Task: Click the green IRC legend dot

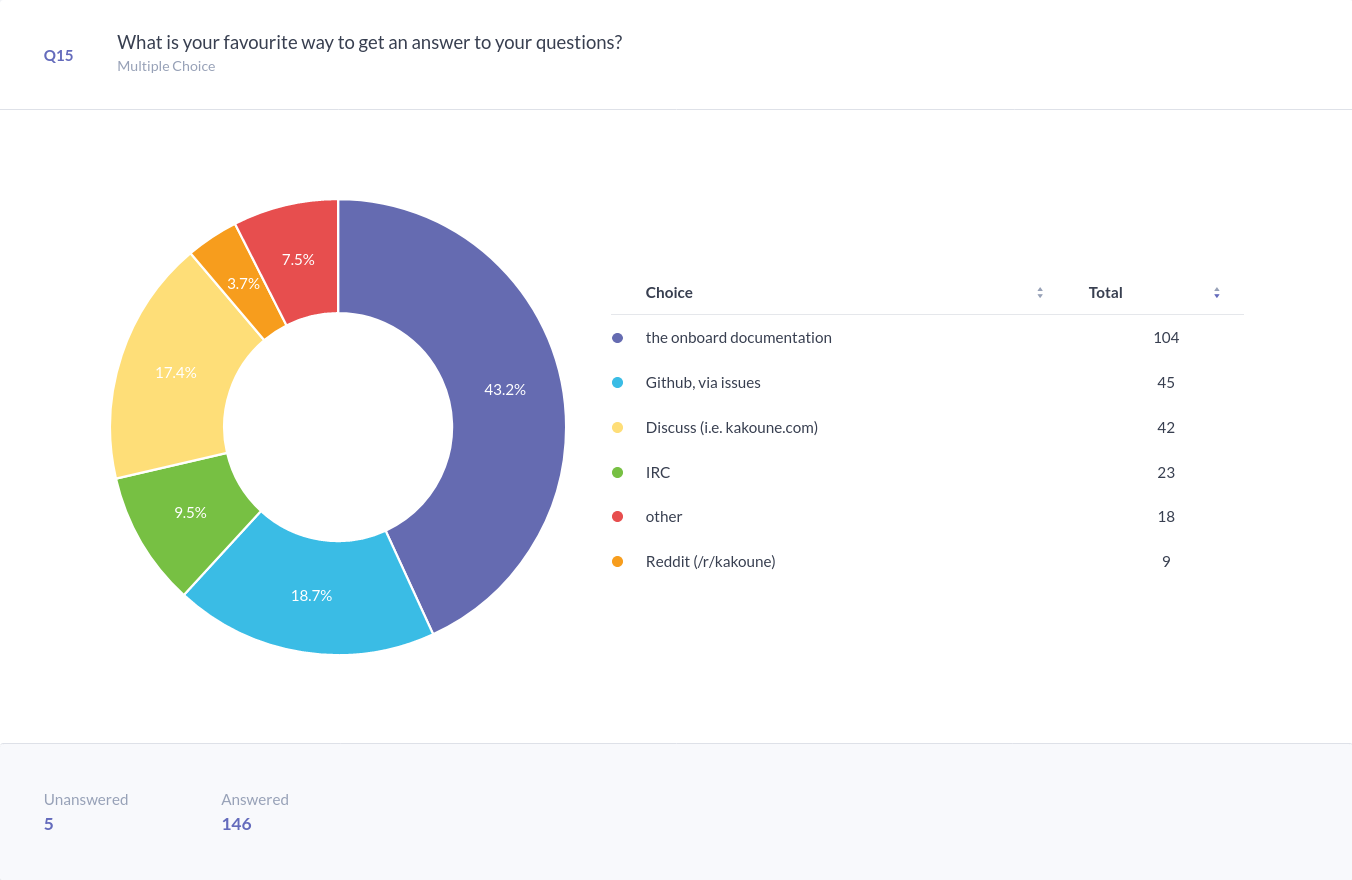Action: point(617,472)
